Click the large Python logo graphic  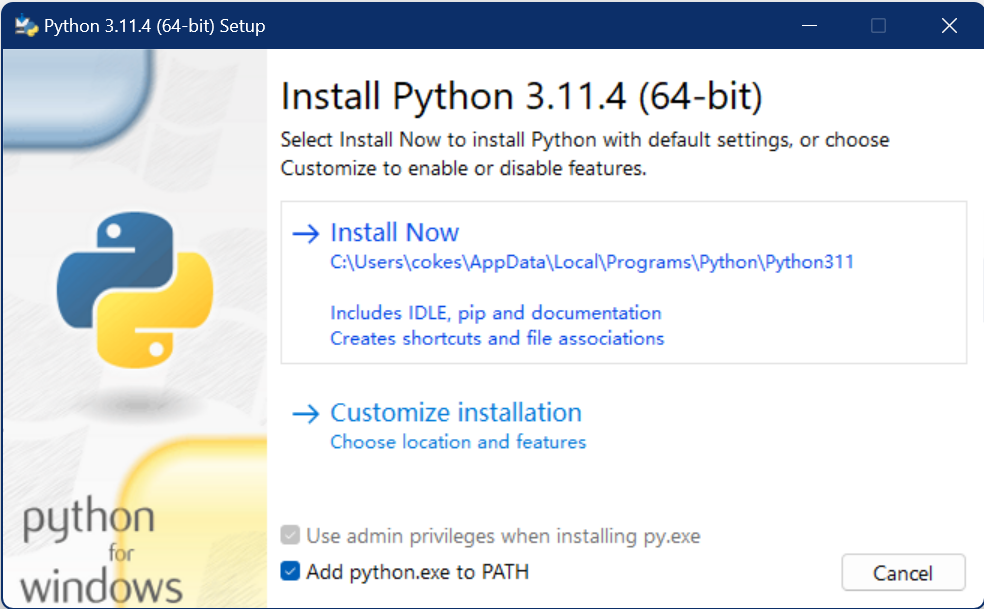[135, 289]
